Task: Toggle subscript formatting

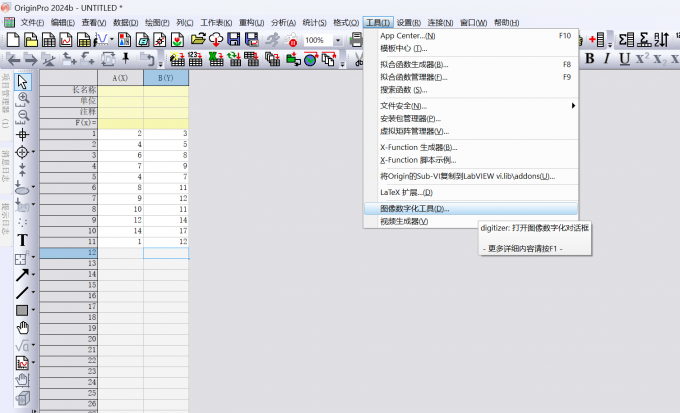Action: 659,59
